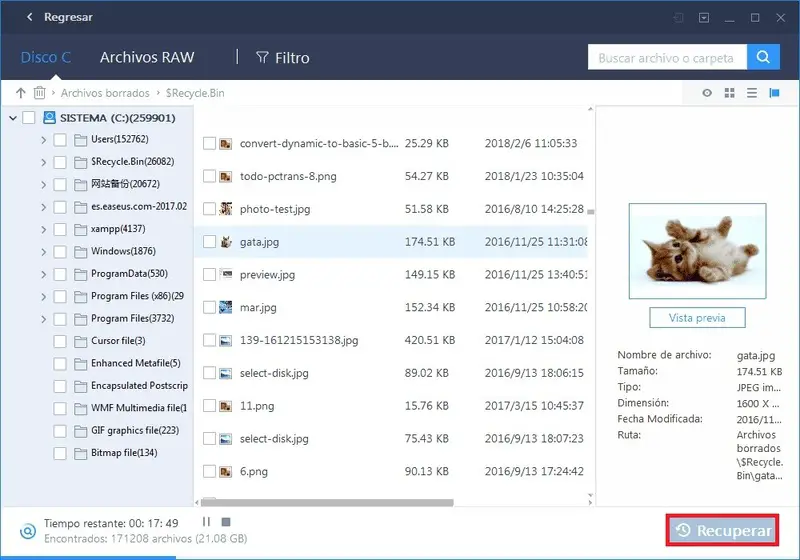Click the Buscar archivo o carpeta field
This screenshot has height=560, width=800.
pyautogui.click(x=667, y=57)
